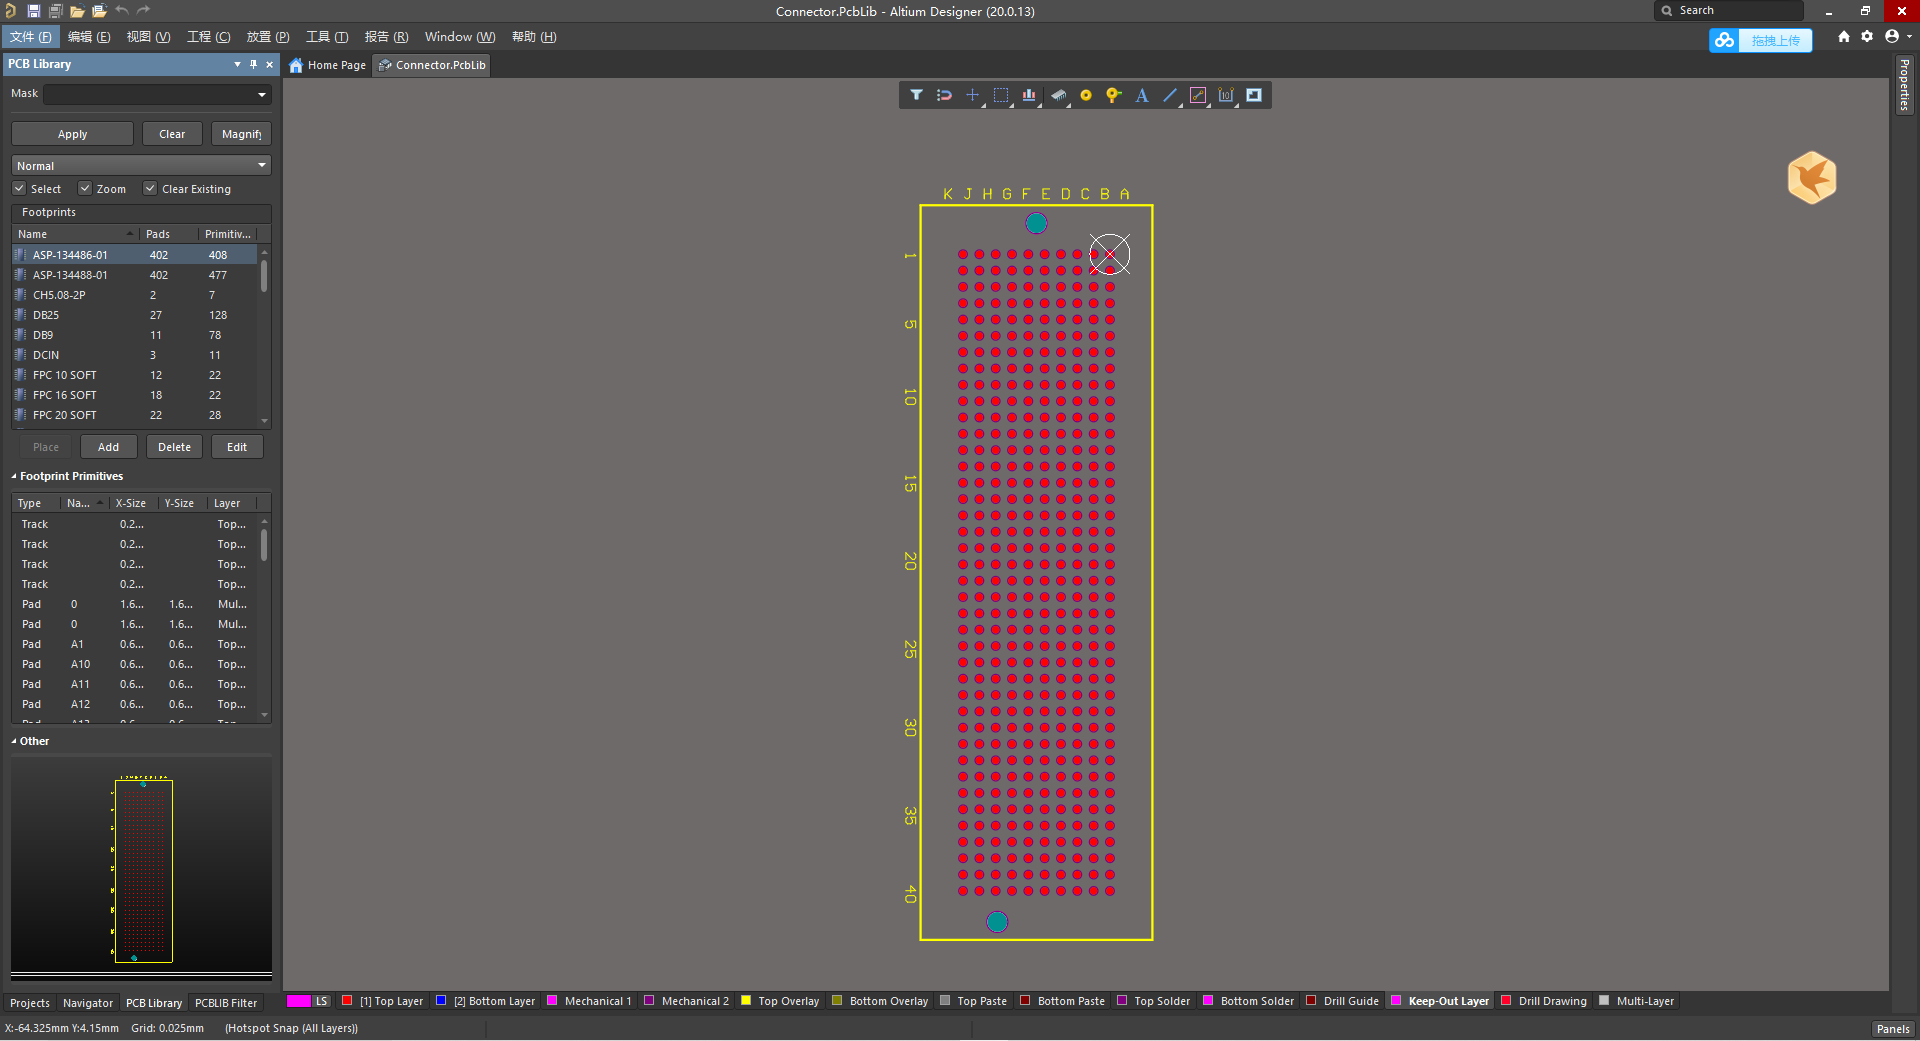
Task: Toggle the Clear Existing checkbox
Action: pos(150,188)
